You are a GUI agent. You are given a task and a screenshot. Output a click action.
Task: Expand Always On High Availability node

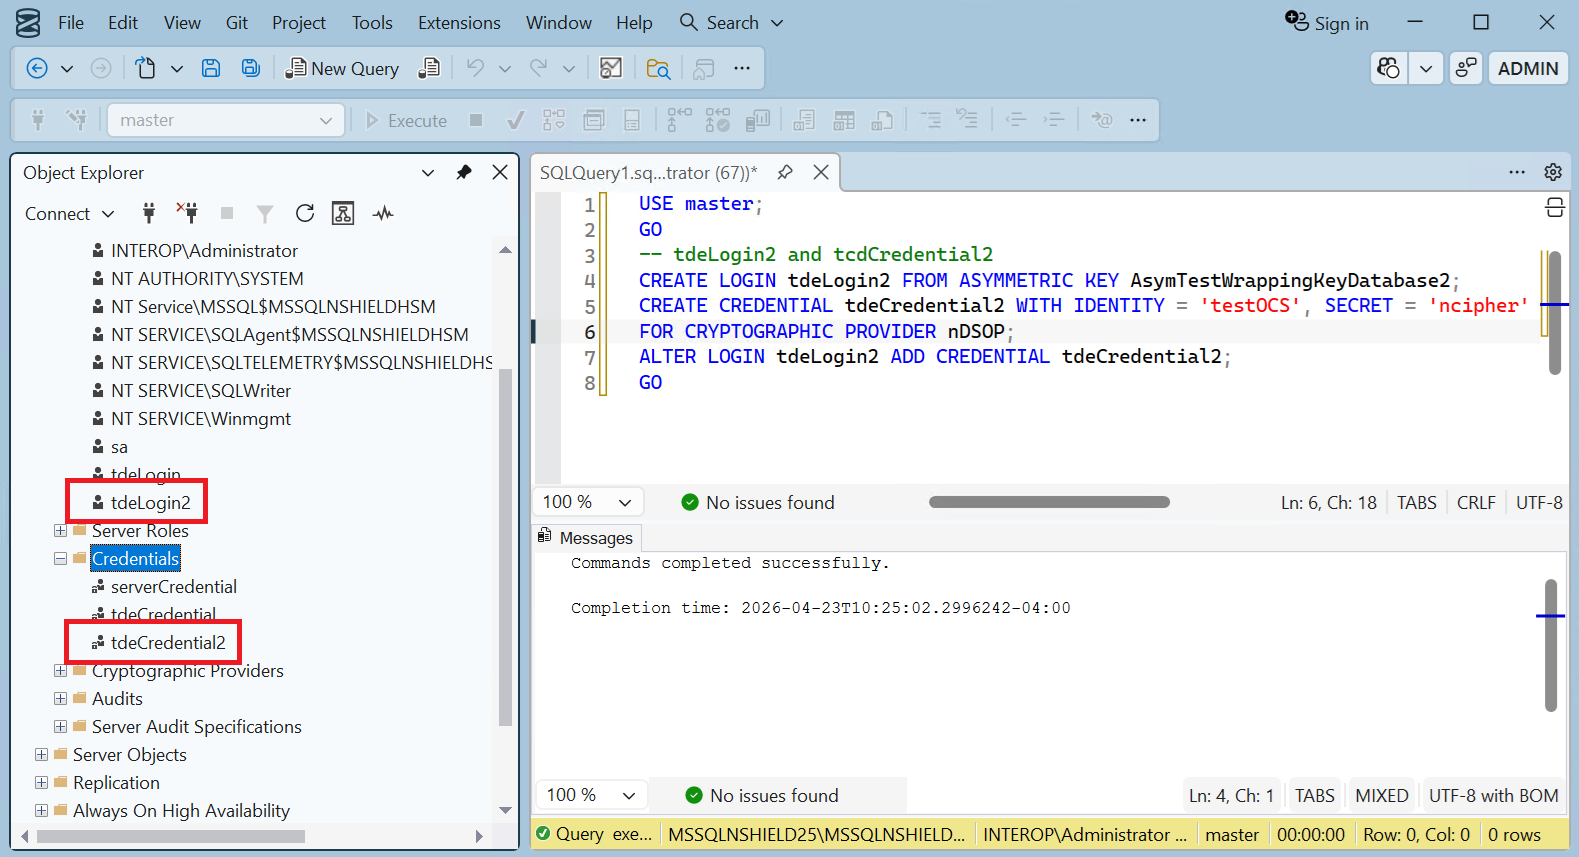point(41,811)
